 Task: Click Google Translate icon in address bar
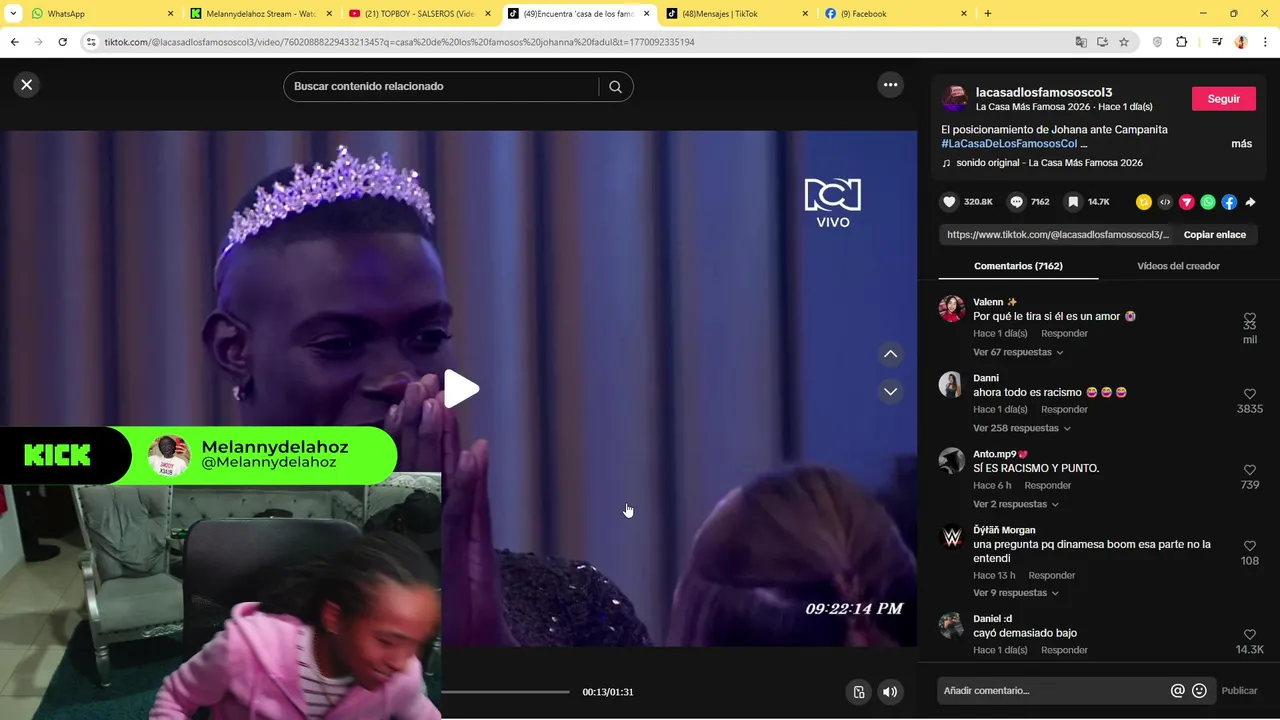click(x=1081, y=42)
